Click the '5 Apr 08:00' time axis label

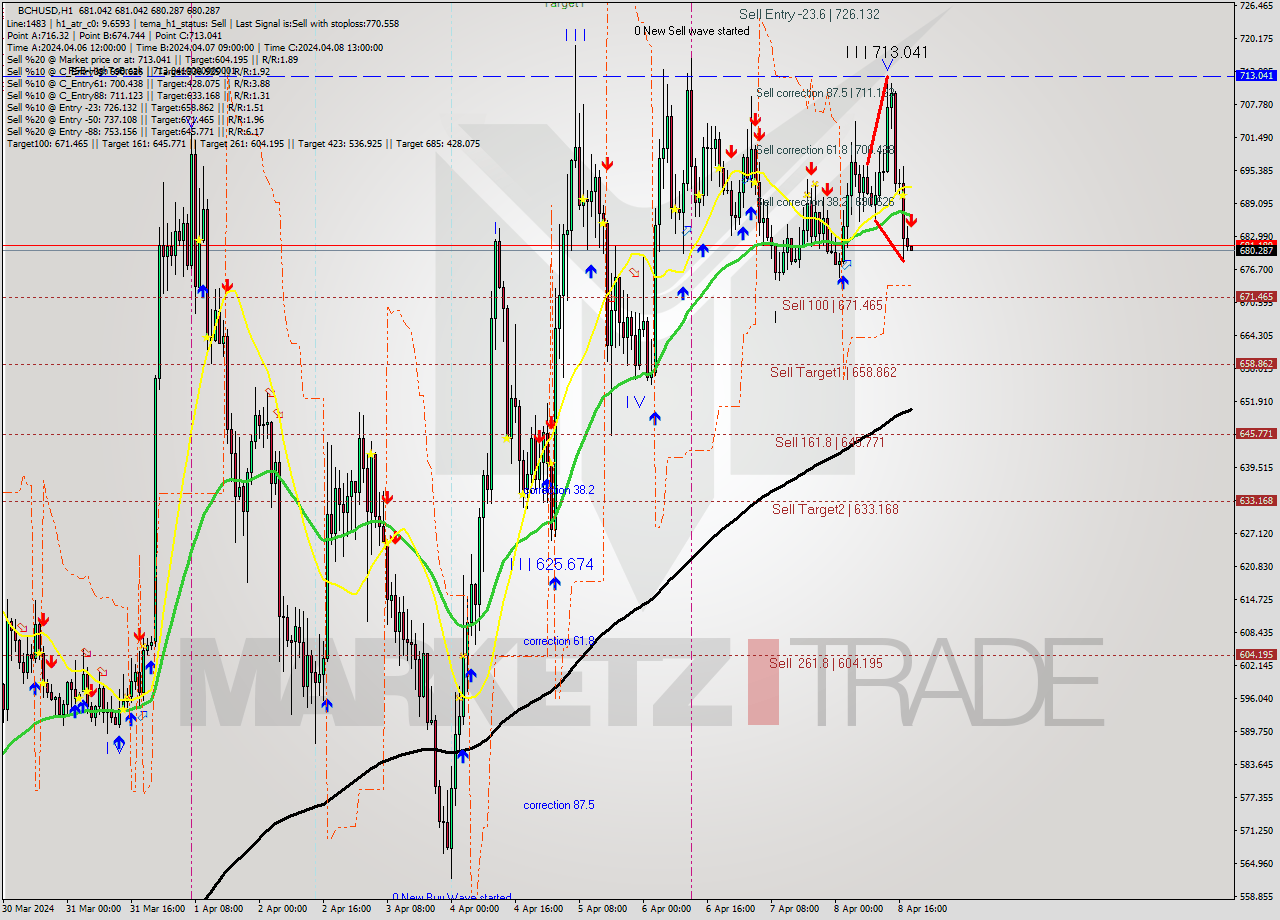(x=603, y=909)
